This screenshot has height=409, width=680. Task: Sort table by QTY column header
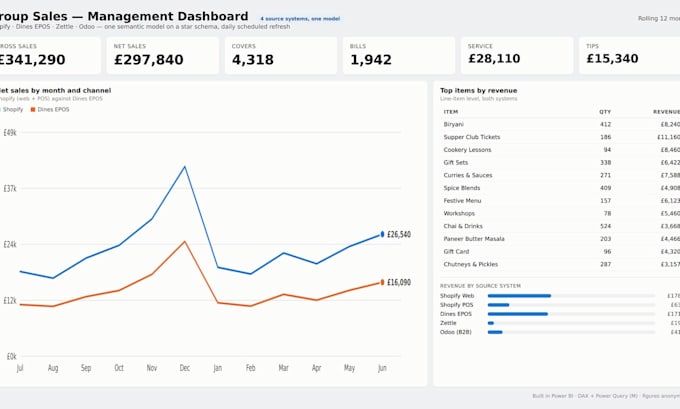[605, 112]
